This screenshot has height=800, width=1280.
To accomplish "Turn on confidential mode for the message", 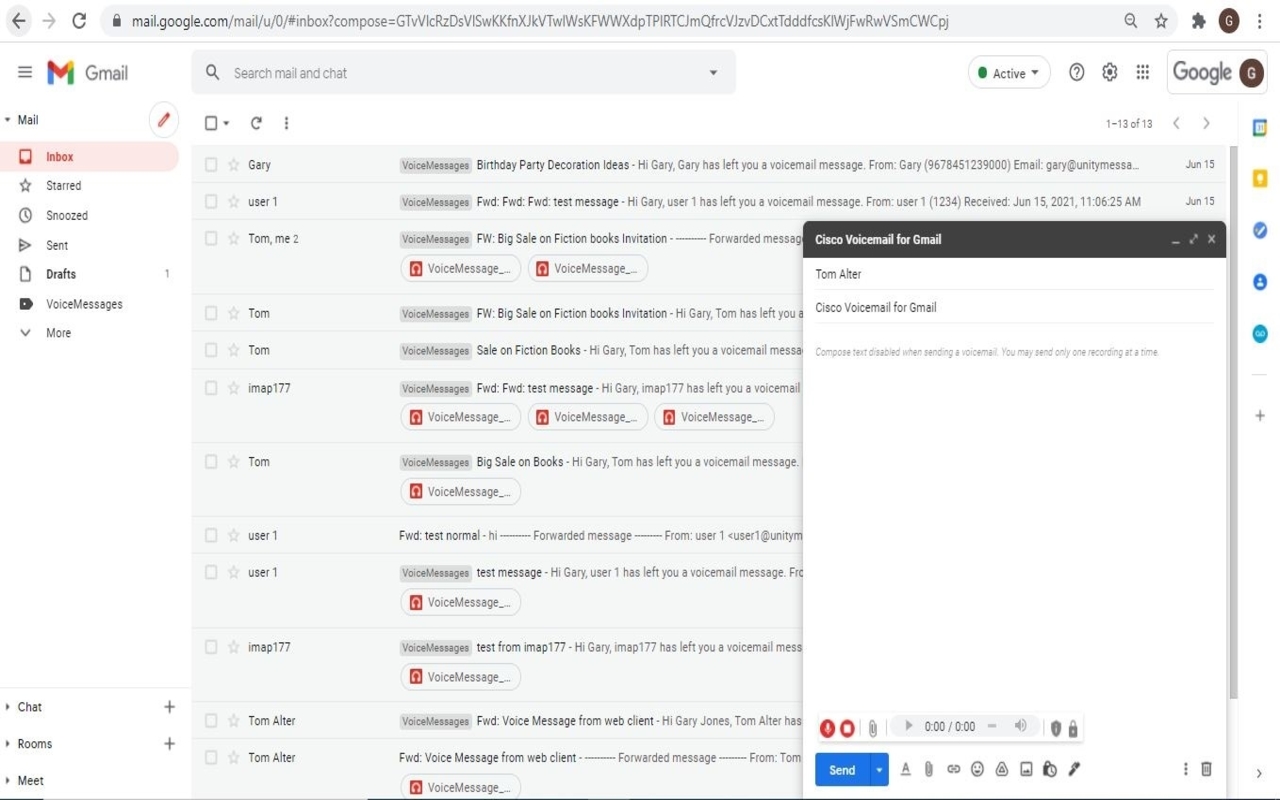I will (1049, 769).
